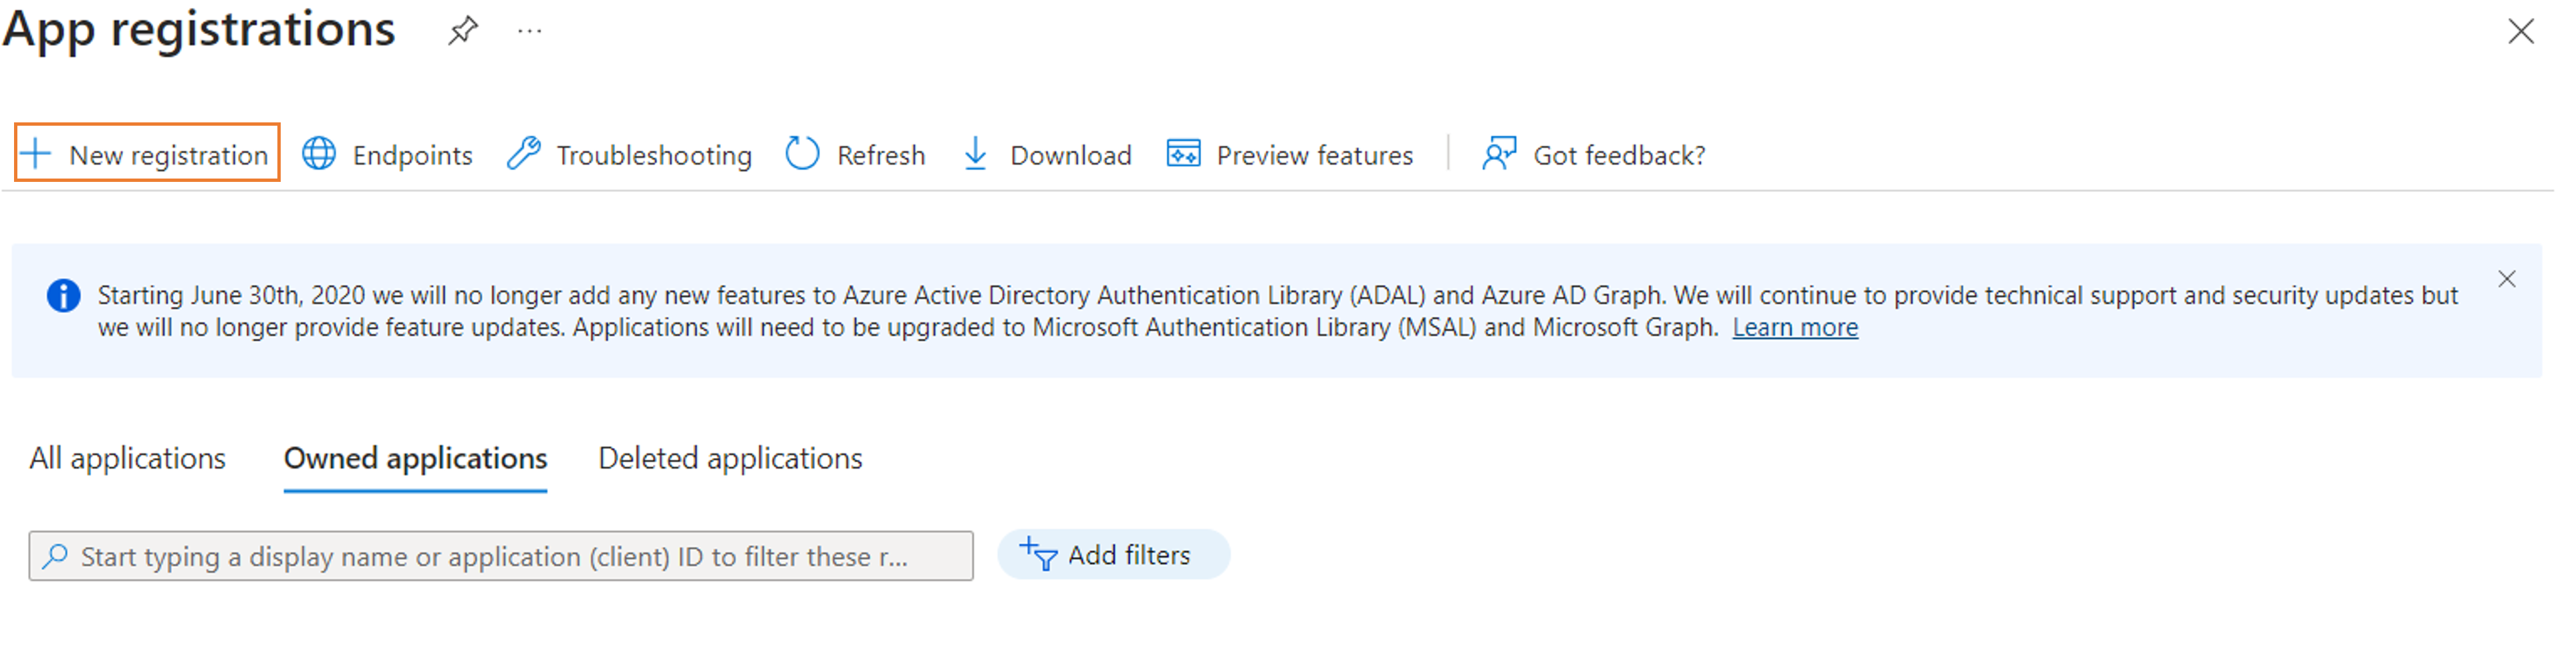Switch to All applications tab
The height and width of the screenshot is (660, 2576).
(127, 458)
